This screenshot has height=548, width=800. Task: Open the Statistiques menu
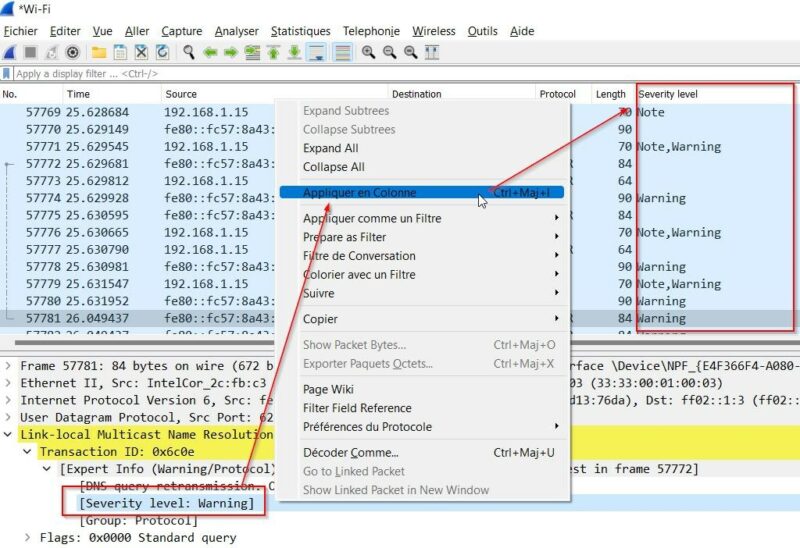point(300,31)
